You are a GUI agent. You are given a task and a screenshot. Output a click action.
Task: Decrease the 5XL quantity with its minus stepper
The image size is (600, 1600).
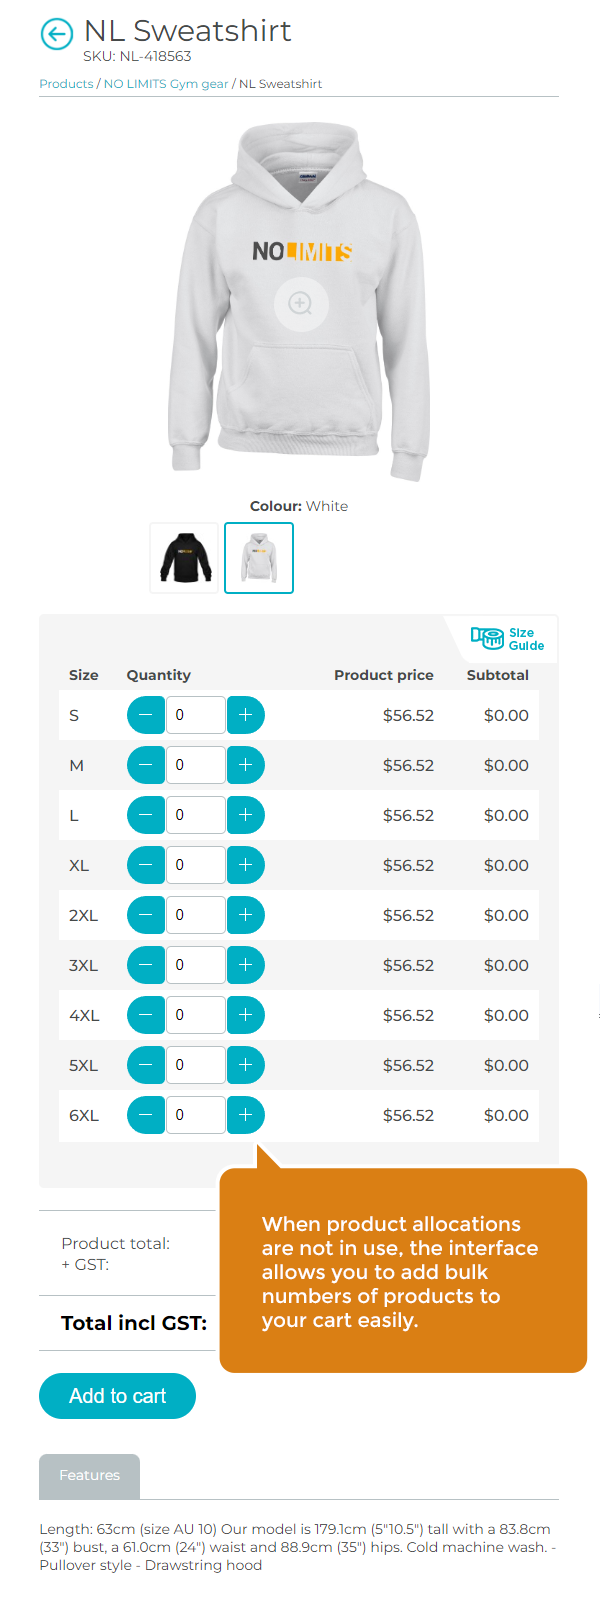click(146, 1064)
